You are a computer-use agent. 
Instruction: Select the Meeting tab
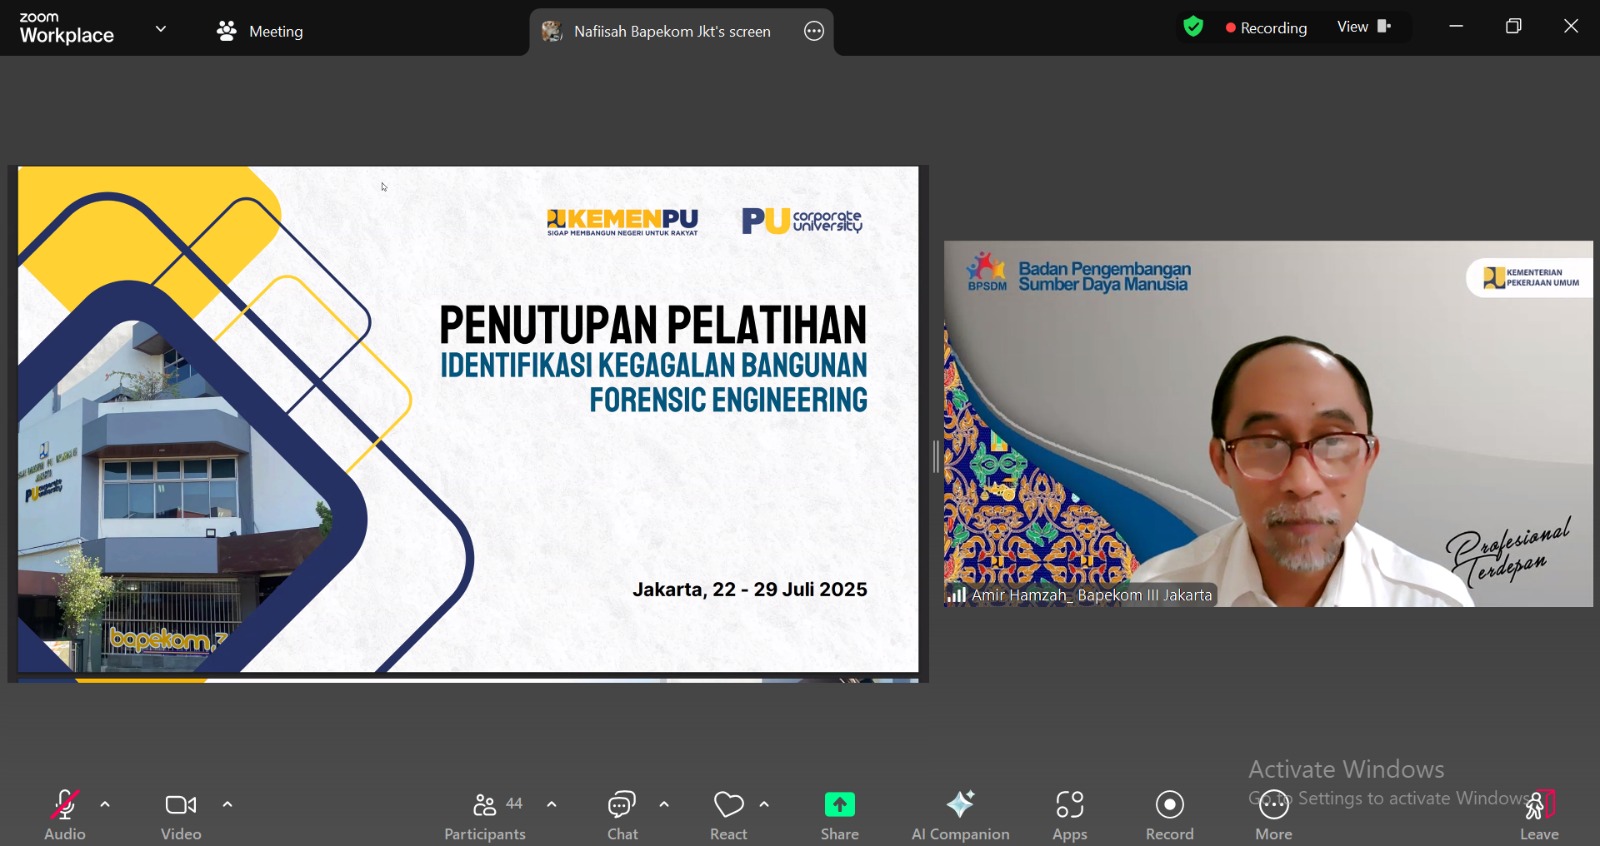coord(260,31)
